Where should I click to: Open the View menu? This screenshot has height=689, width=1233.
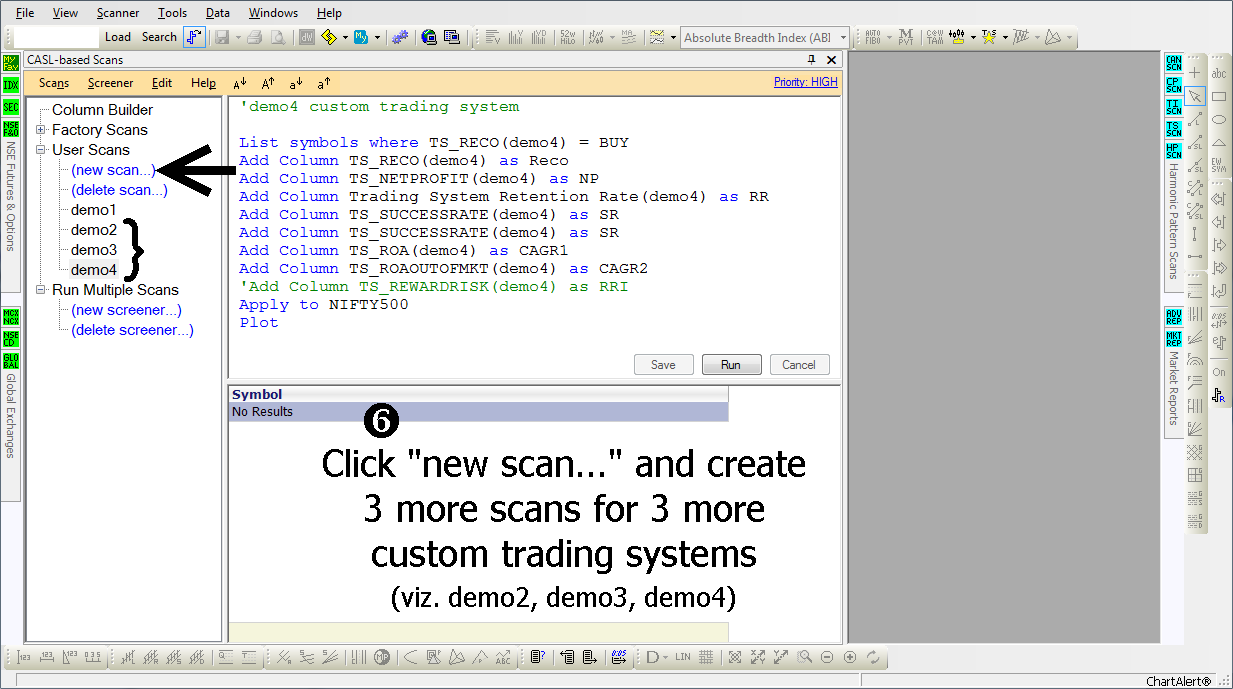pyautogui.click(x=65, y=13)
